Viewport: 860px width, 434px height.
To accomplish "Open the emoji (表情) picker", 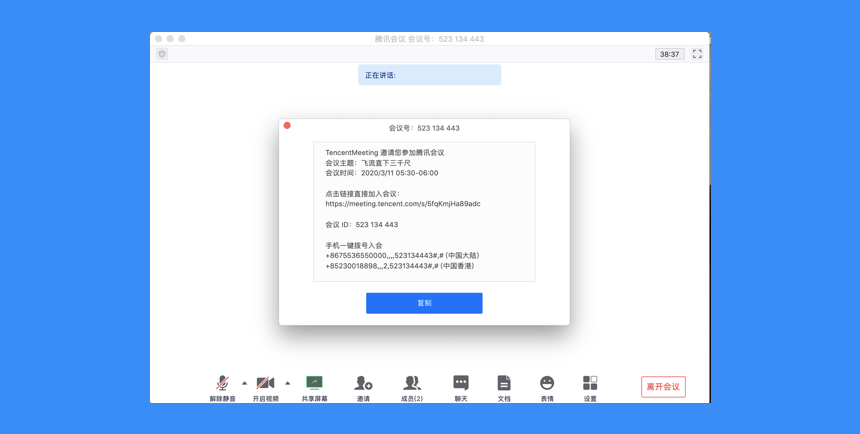I will 547,388.
